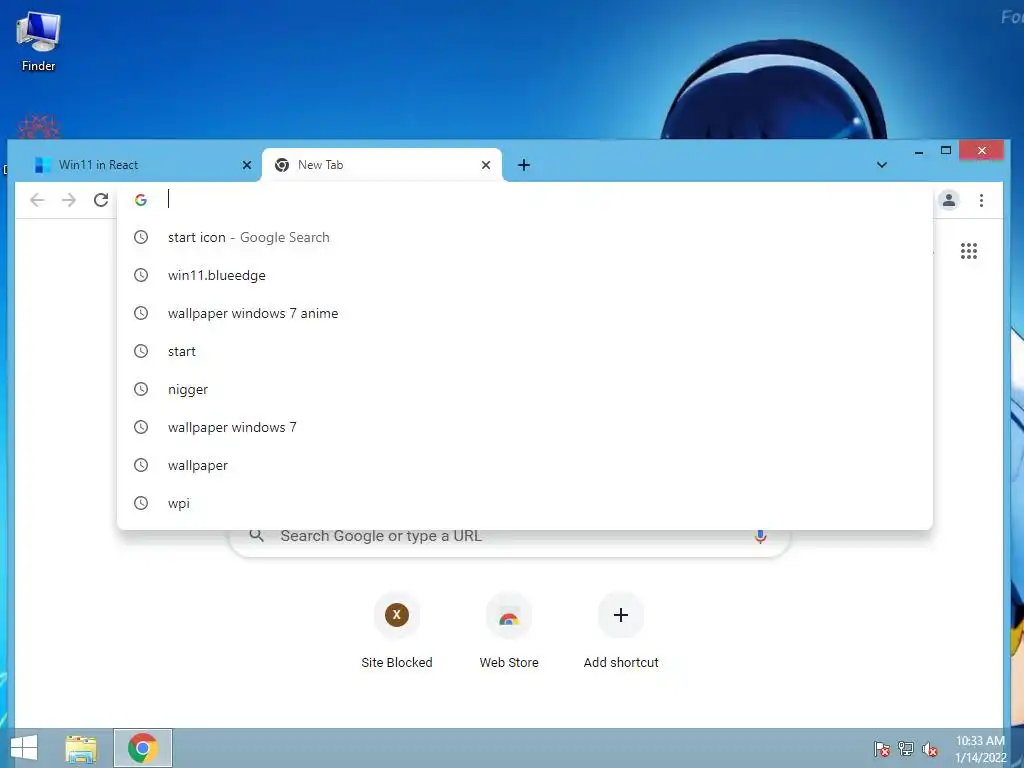1024x768 pixels.
Task: Select the 'wallpaper' history suggestion
Action: (524, 465)
